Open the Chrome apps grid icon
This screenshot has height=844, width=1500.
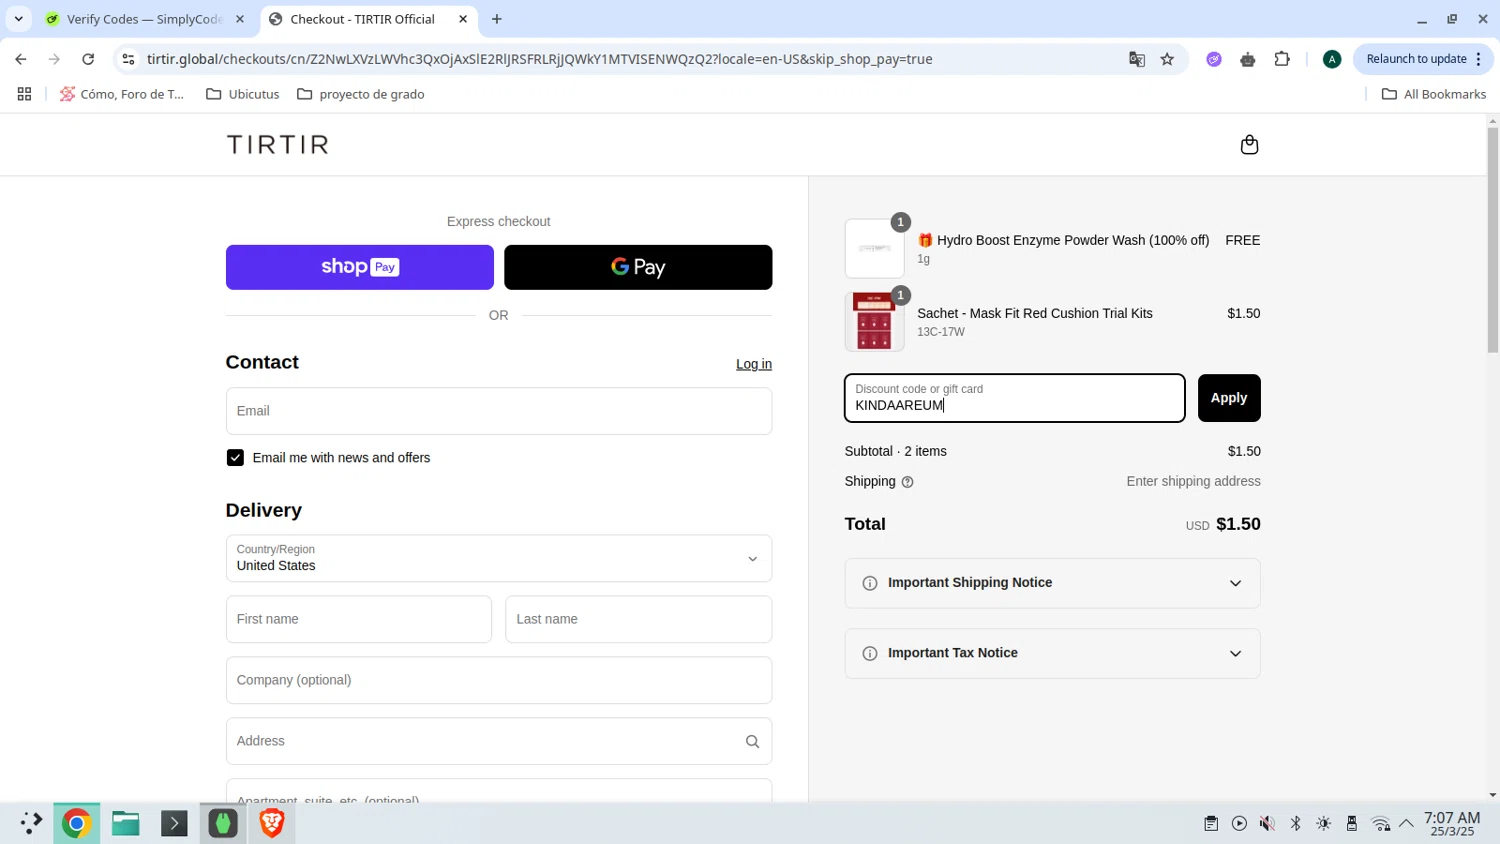coord(24,94)
